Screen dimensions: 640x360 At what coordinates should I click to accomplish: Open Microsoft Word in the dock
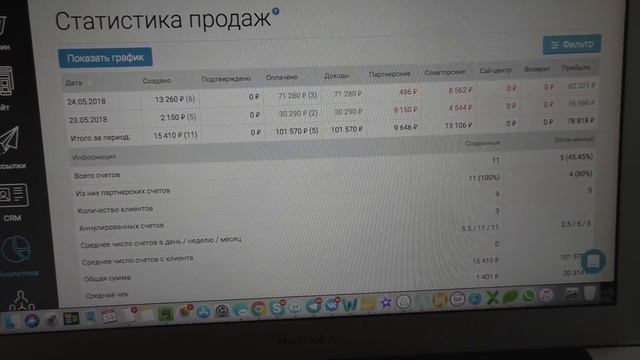click(349, 304)
